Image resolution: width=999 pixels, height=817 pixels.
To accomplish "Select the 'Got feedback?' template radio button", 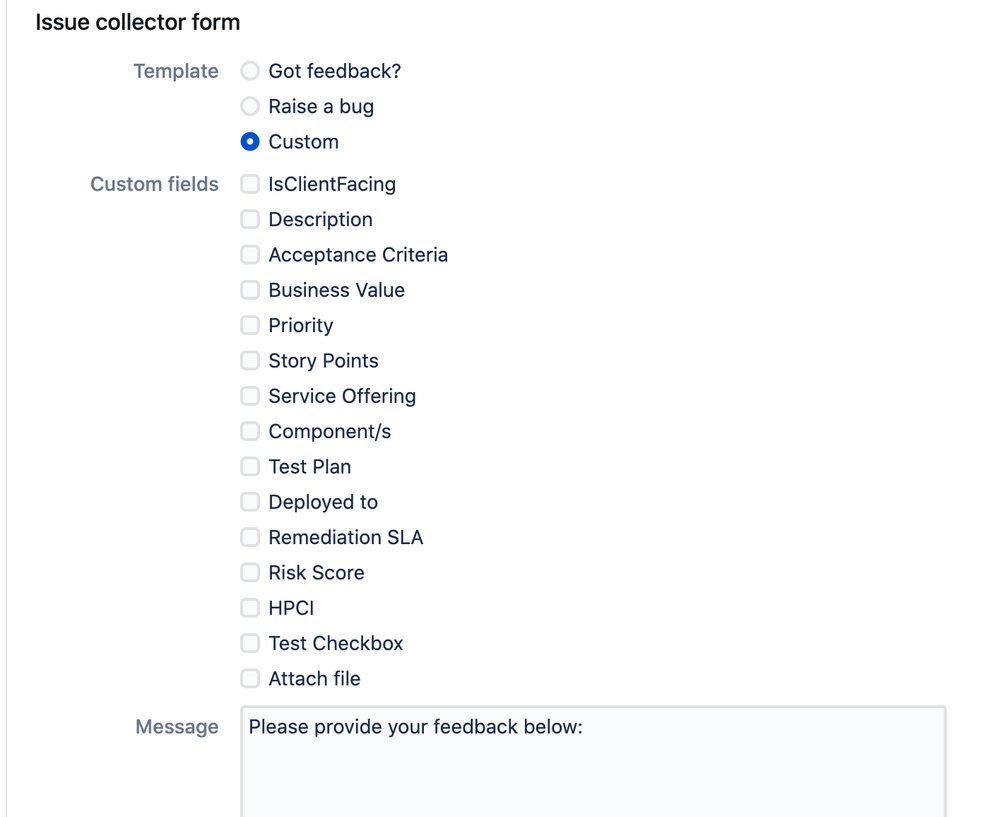I will 250,71.
